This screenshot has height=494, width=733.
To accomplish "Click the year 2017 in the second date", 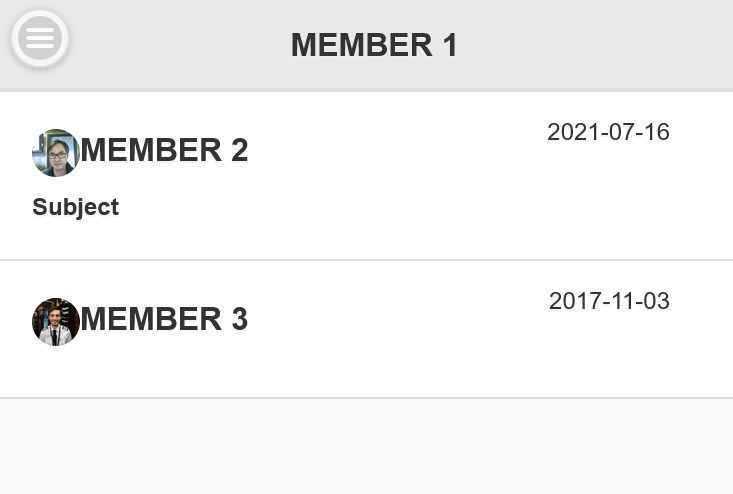I will [572, 301].
